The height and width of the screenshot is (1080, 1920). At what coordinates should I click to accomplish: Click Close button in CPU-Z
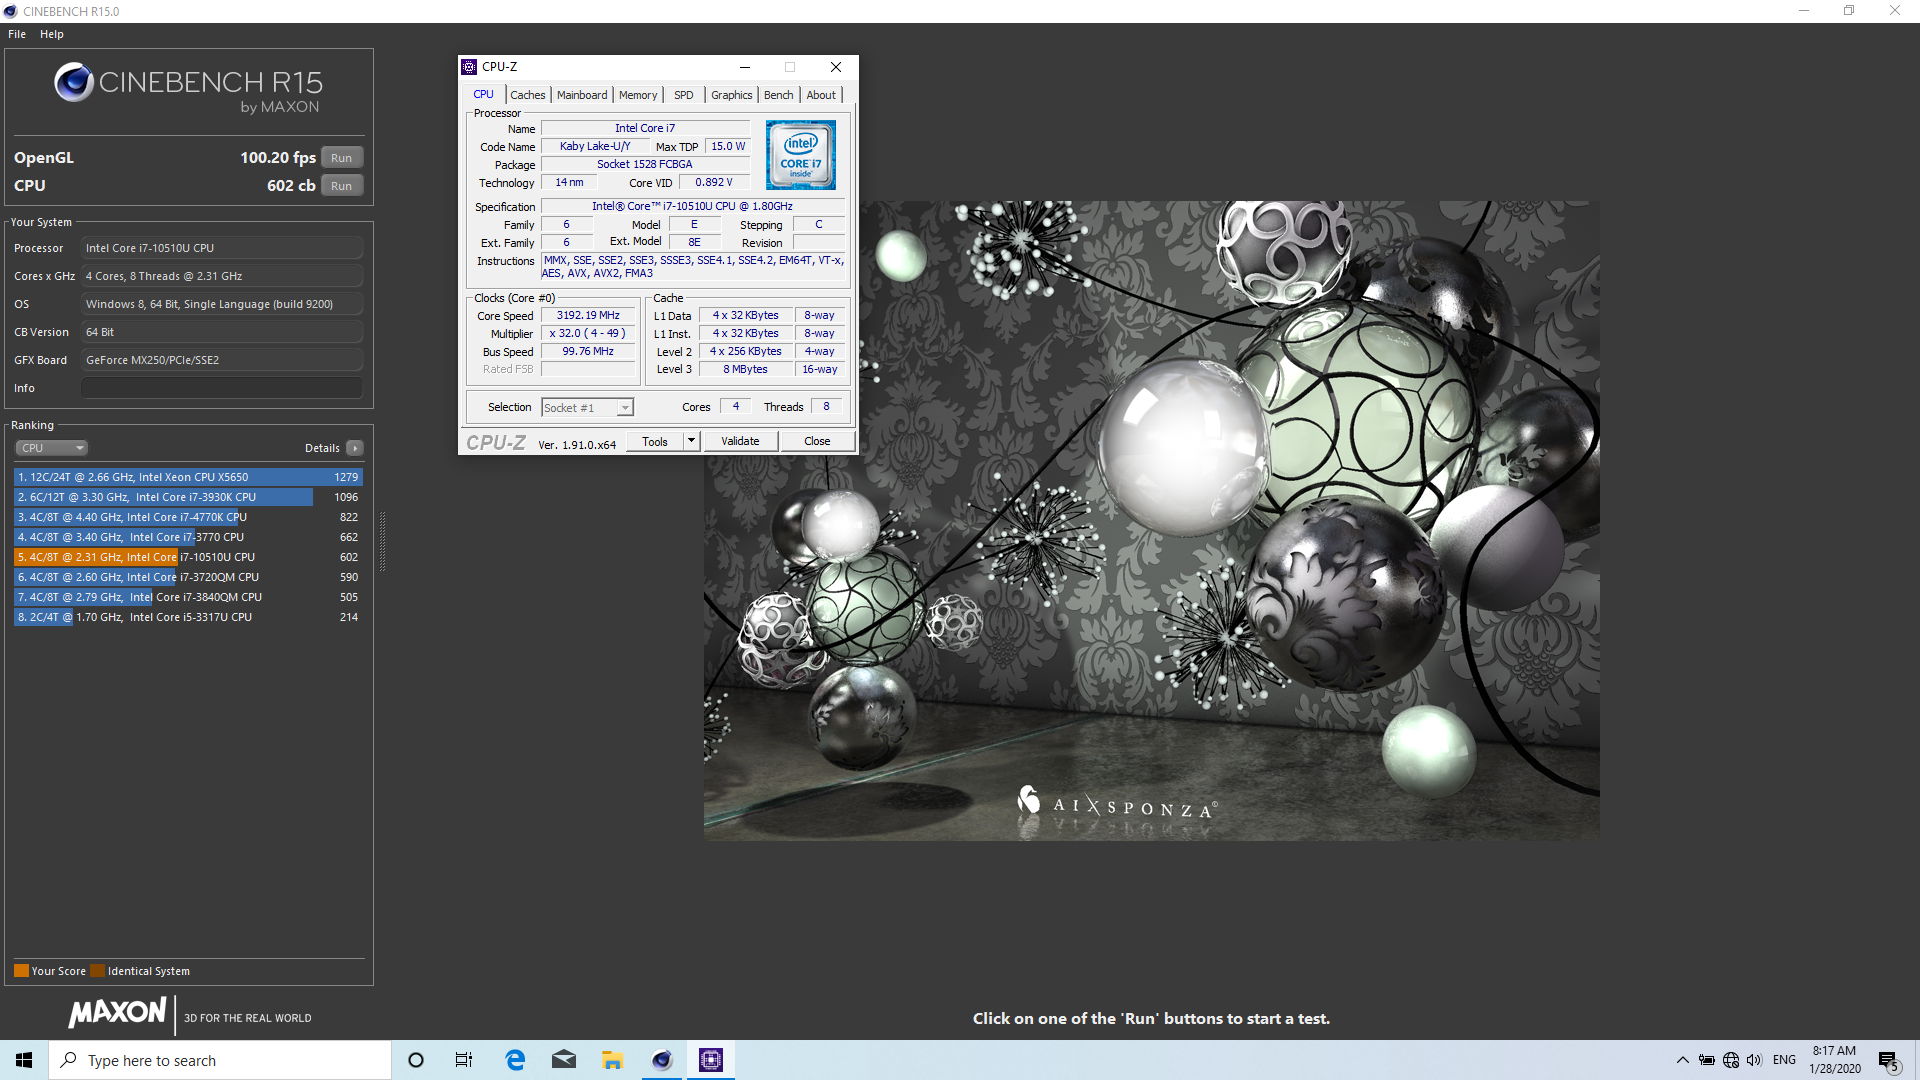pyautogui.click(x=817, y=441)
